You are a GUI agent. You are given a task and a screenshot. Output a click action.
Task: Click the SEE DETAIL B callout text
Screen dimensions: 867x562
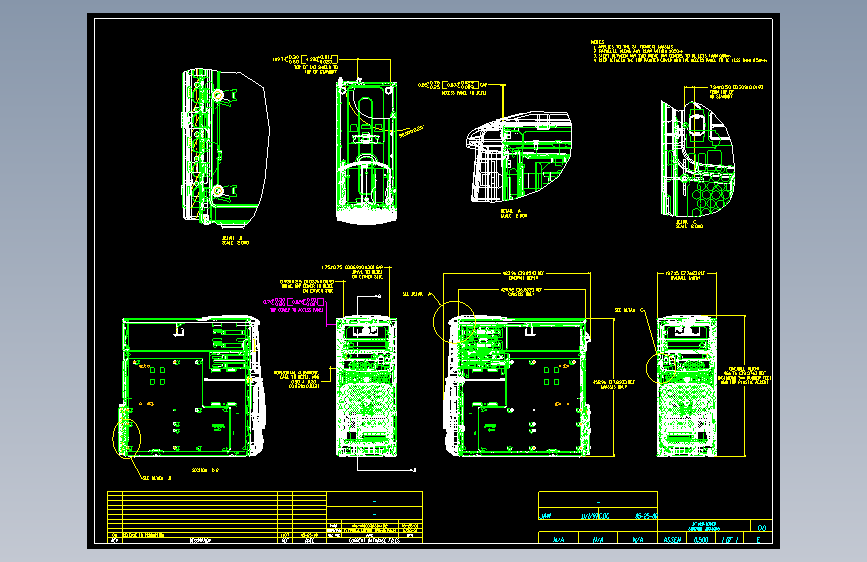[x=157, y=478]
